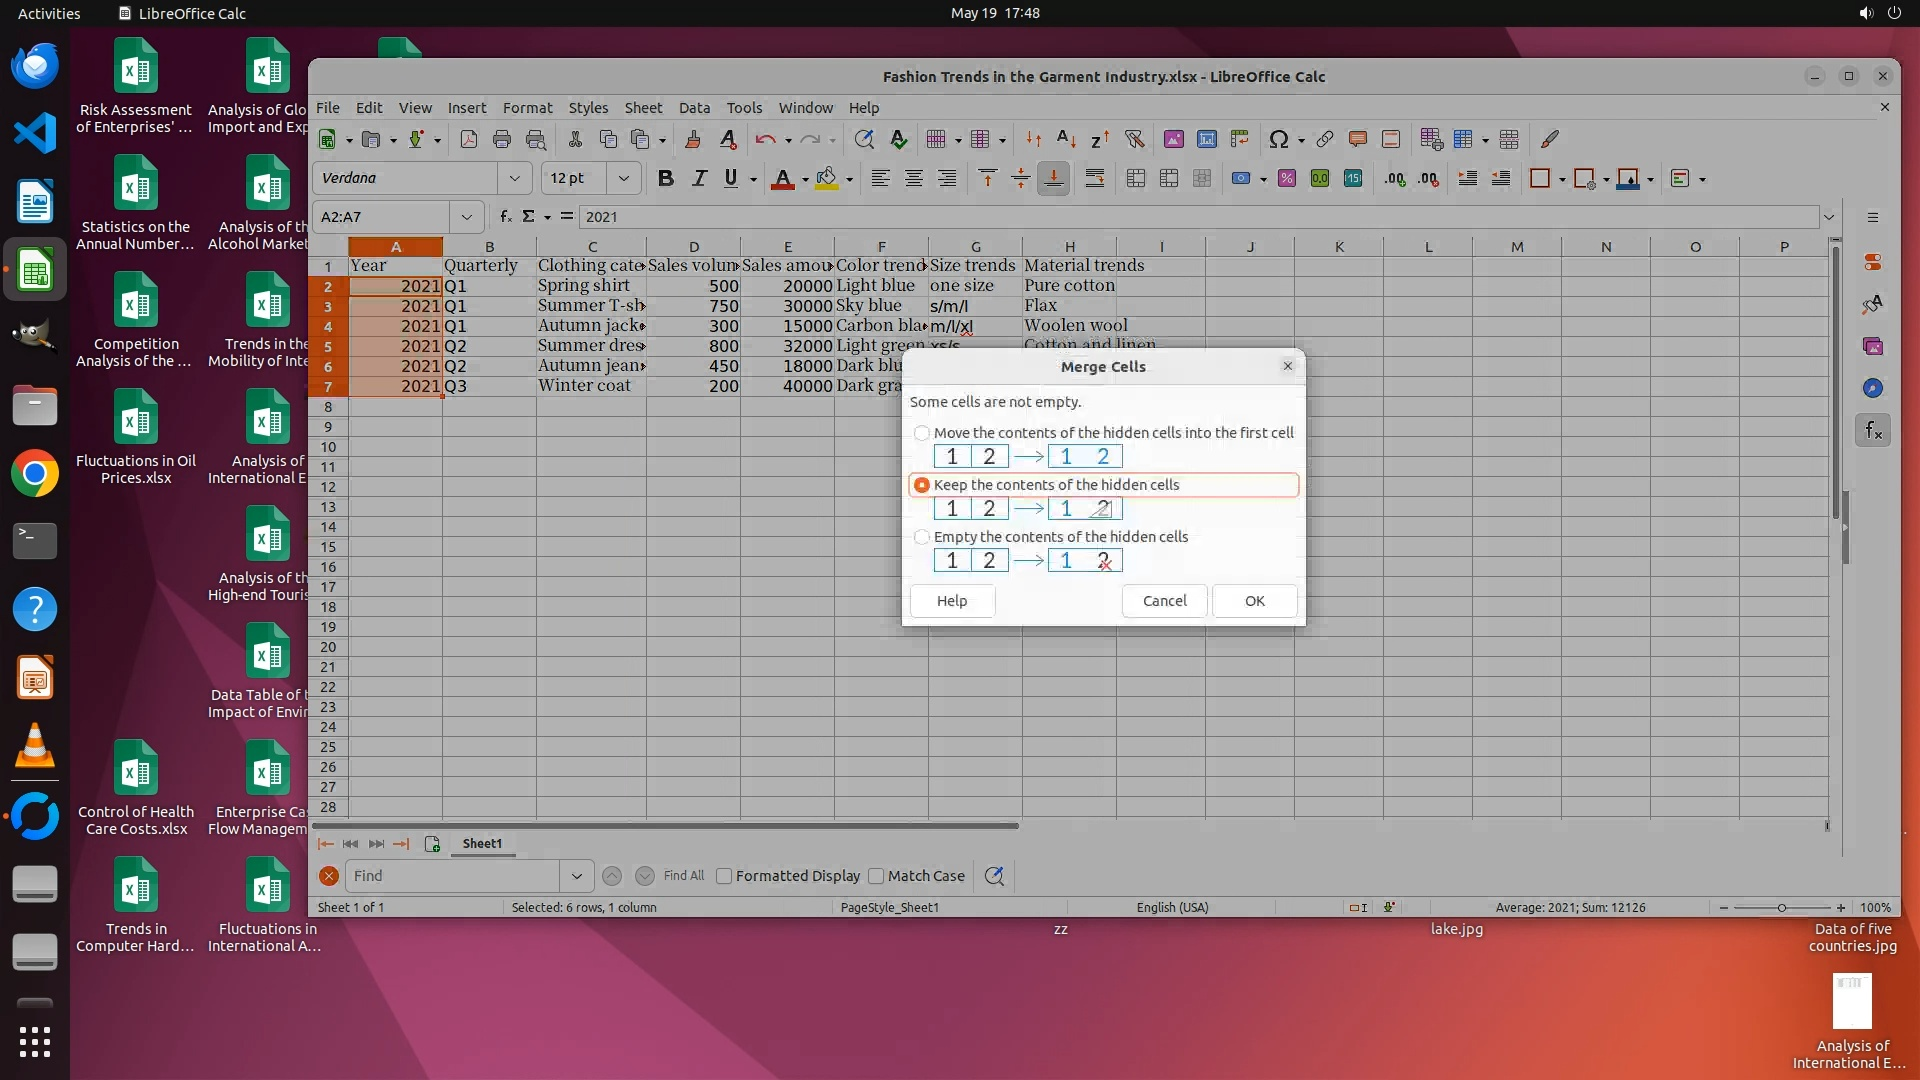Click Cancel in Merge Cells dialog
Viewport: 1920px width, 1080px height.
tap(1164, 601)
